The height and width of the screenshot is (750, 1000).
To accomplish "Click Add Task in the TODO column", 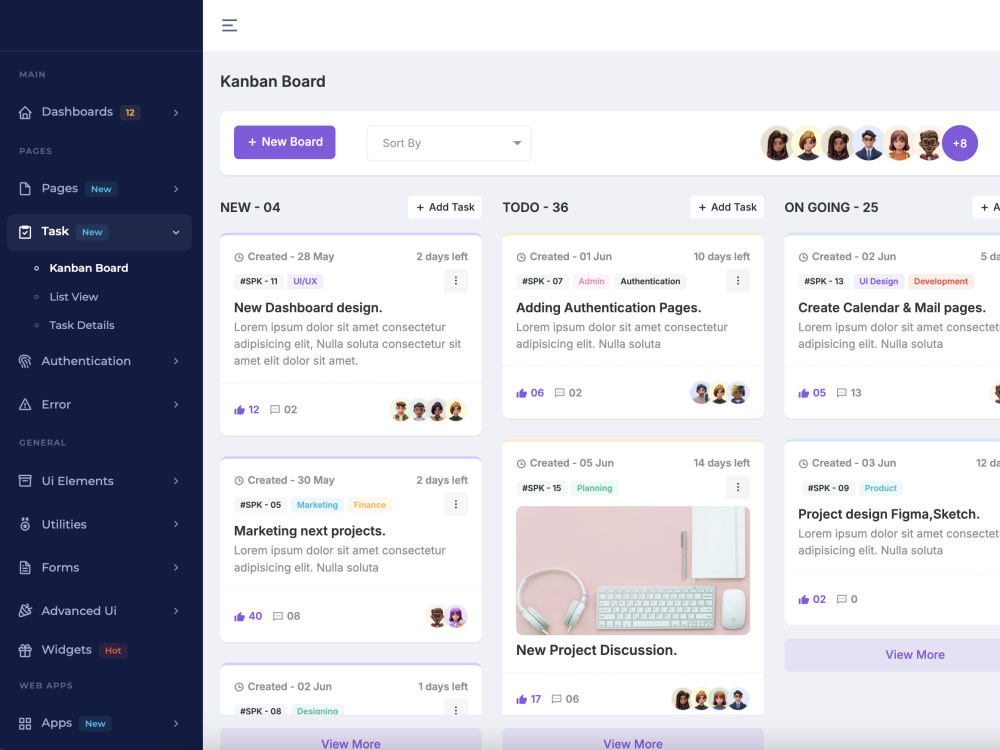I will 727,207.
